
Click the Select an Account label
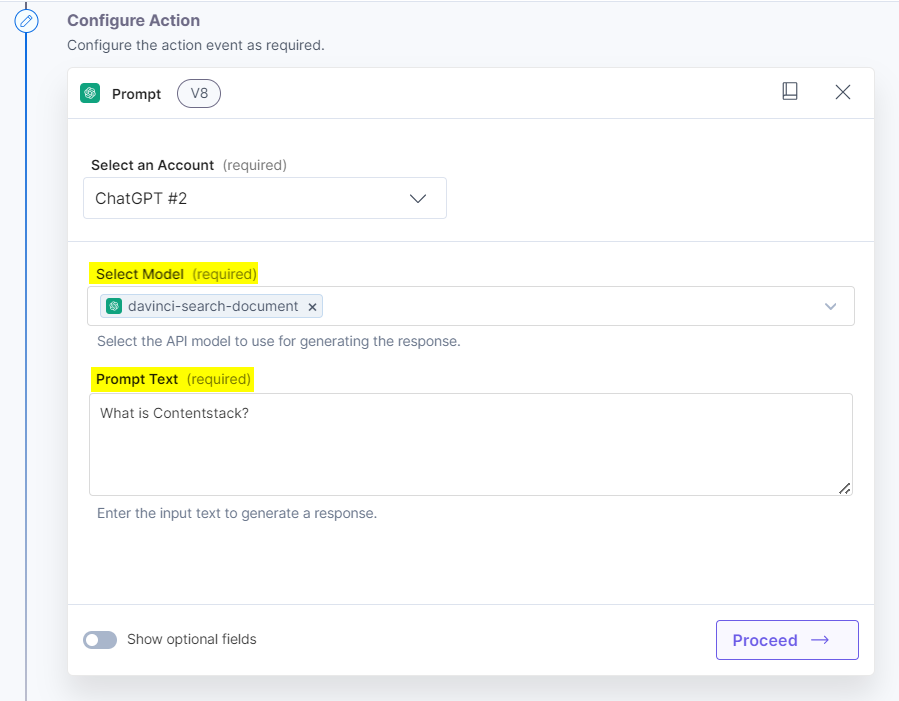(152, 165)
